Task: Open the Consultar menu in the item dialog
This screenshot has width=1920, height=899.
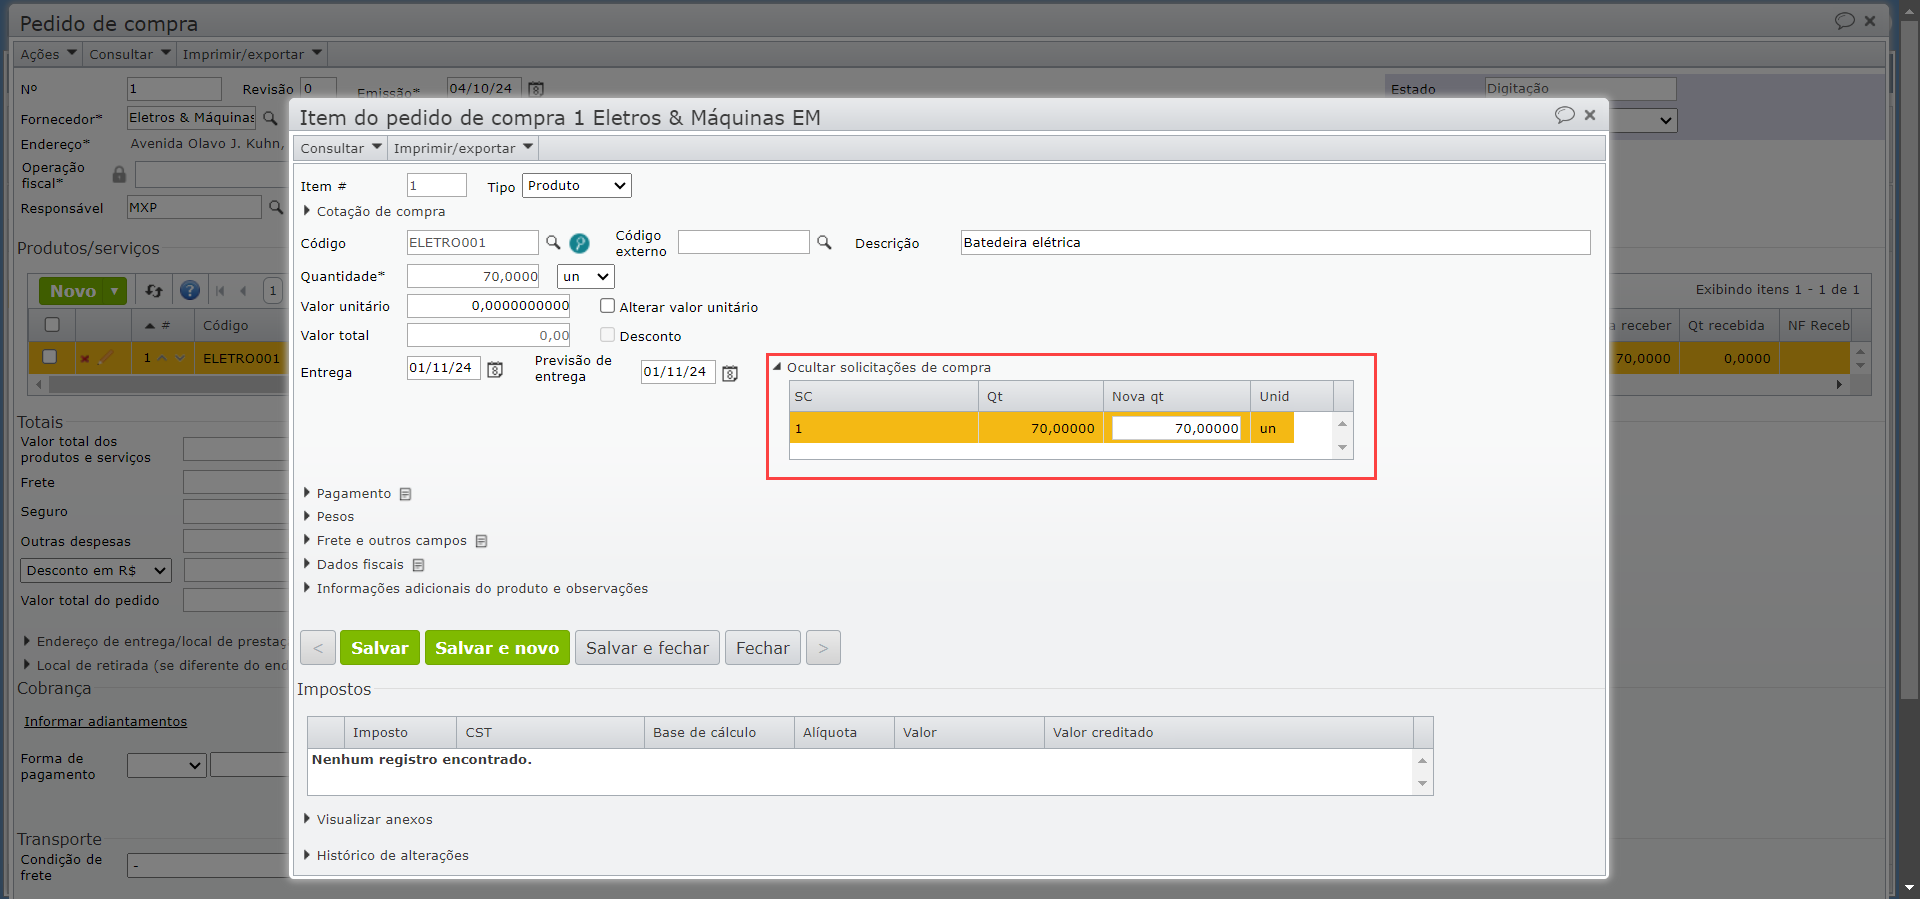Action: [x=341, y=148]
